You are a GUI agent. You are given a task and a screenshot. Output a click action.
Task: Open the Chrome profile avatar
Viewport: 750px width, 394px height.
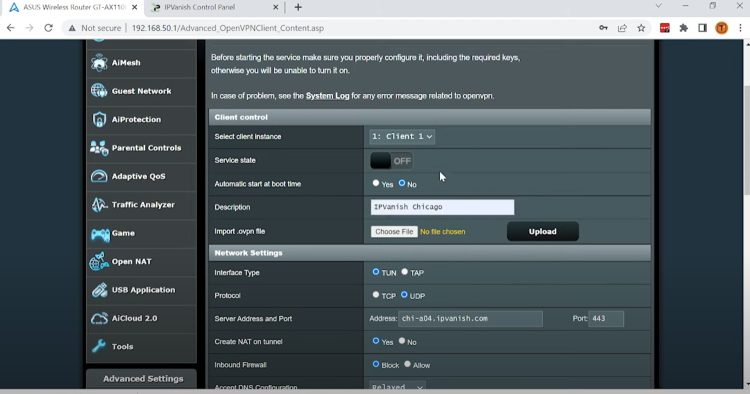(x=721, y=28)
